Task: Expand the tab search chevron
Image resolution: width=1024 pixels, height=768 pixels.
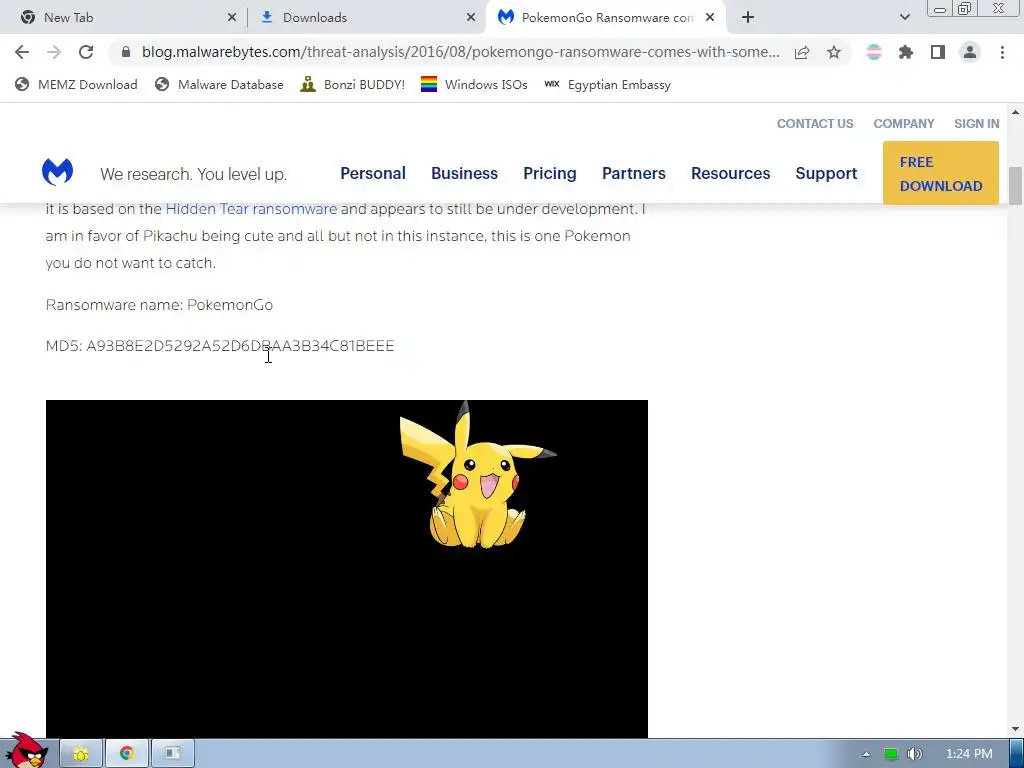Action: point(904,18)
